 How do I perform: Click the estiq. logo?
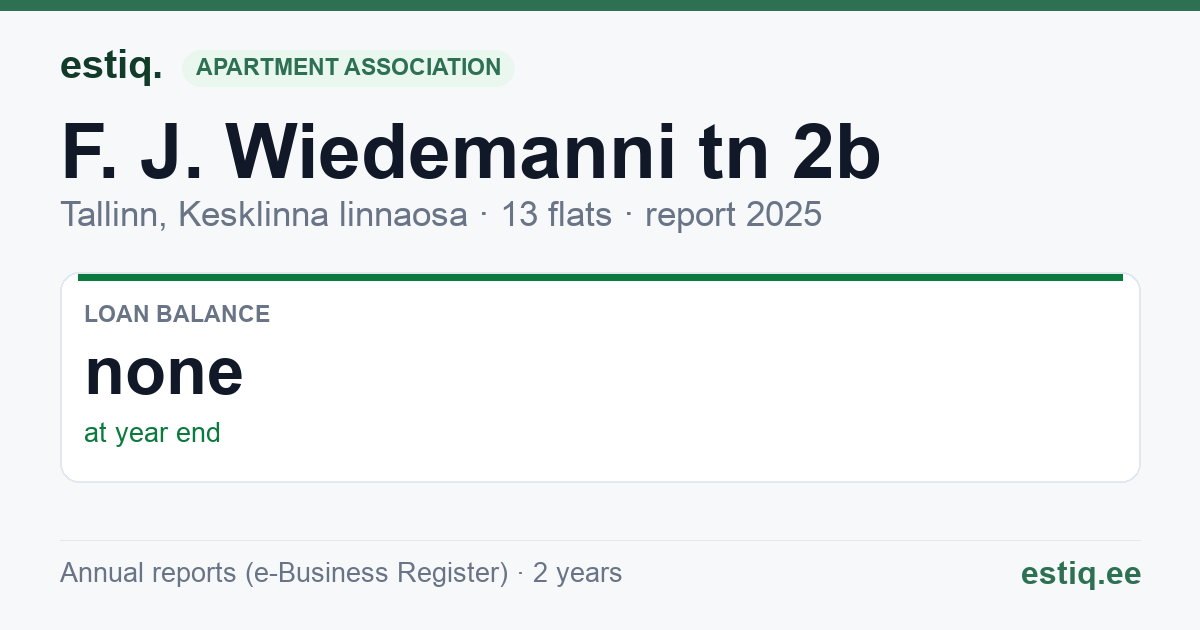pyautogui.click(x=111, y=67)
